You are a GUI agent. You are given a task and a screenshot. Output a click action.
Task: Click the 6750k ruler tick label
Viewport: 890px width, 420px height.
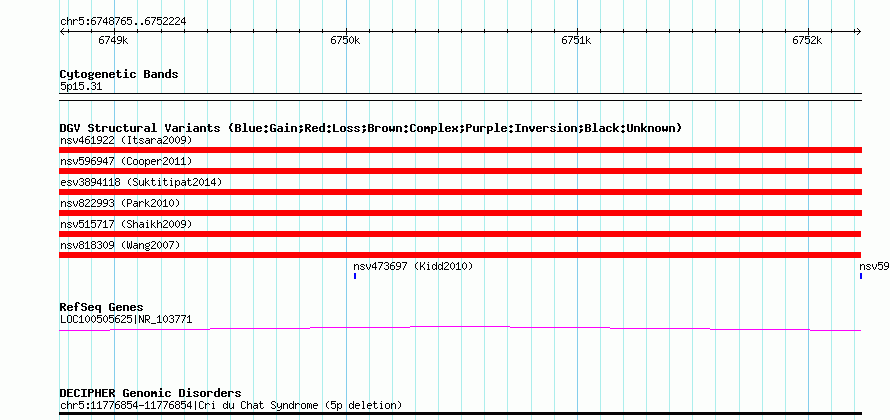(x=345, y=40)
